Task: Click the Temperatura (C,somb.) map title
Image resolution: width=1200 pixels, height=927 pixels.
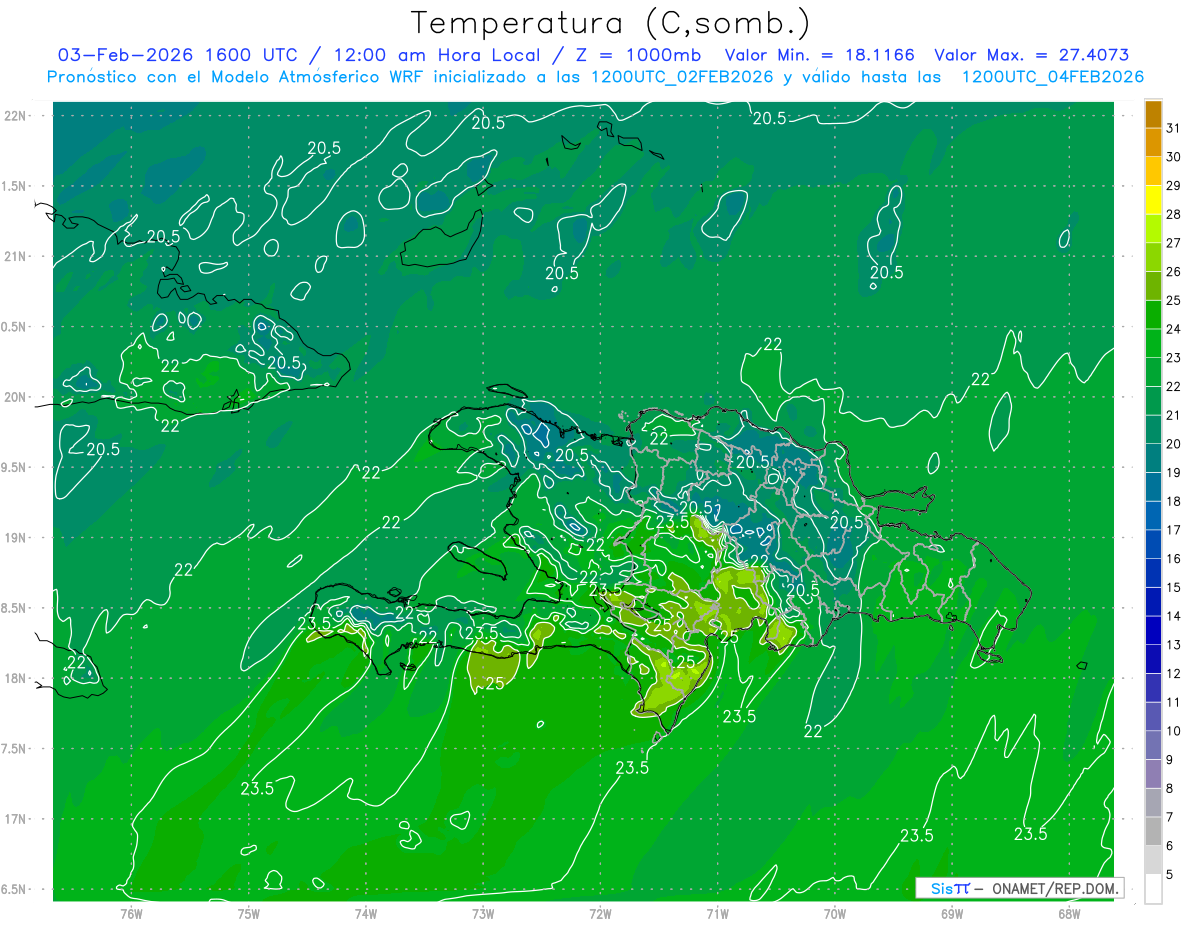Action: (x=610, y=22)
